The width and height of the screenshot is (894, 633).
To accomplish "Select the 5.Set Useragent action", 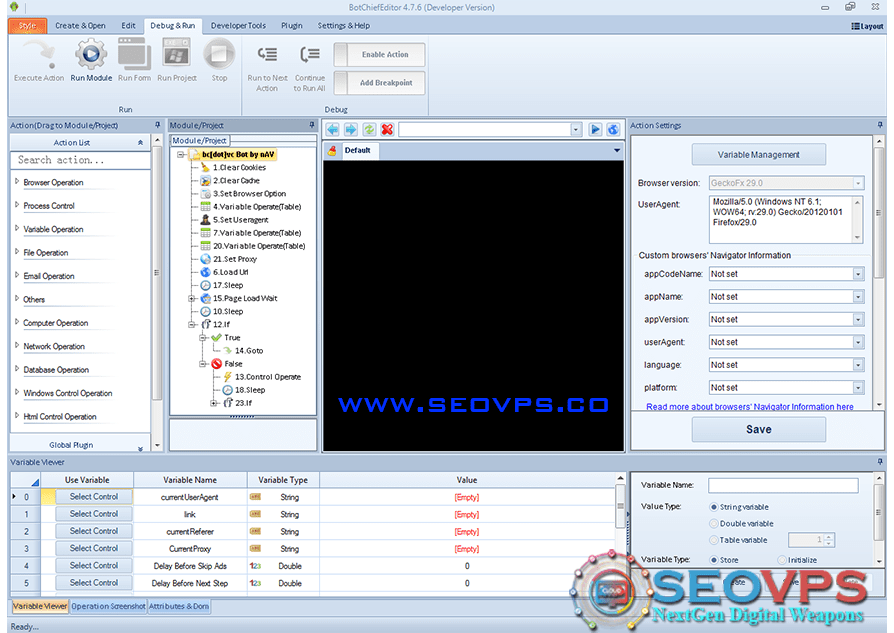I will click(240, 220).
